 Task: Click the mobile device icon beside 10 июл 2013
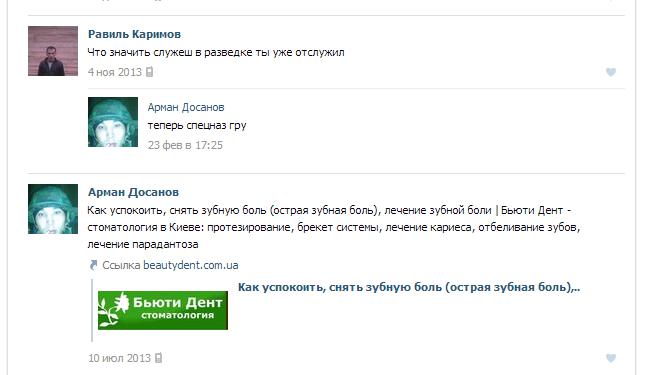tap(158, 358)
